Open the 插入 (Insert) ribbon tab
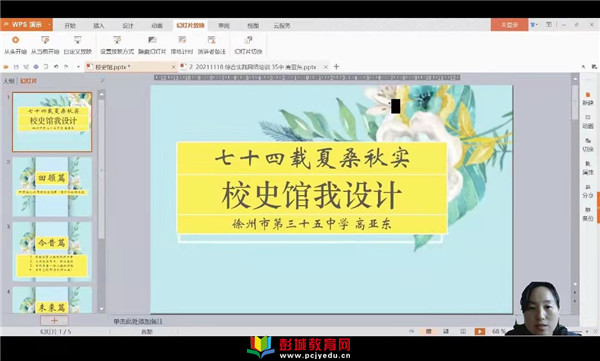The image size is (600, 361). [99, 26]
